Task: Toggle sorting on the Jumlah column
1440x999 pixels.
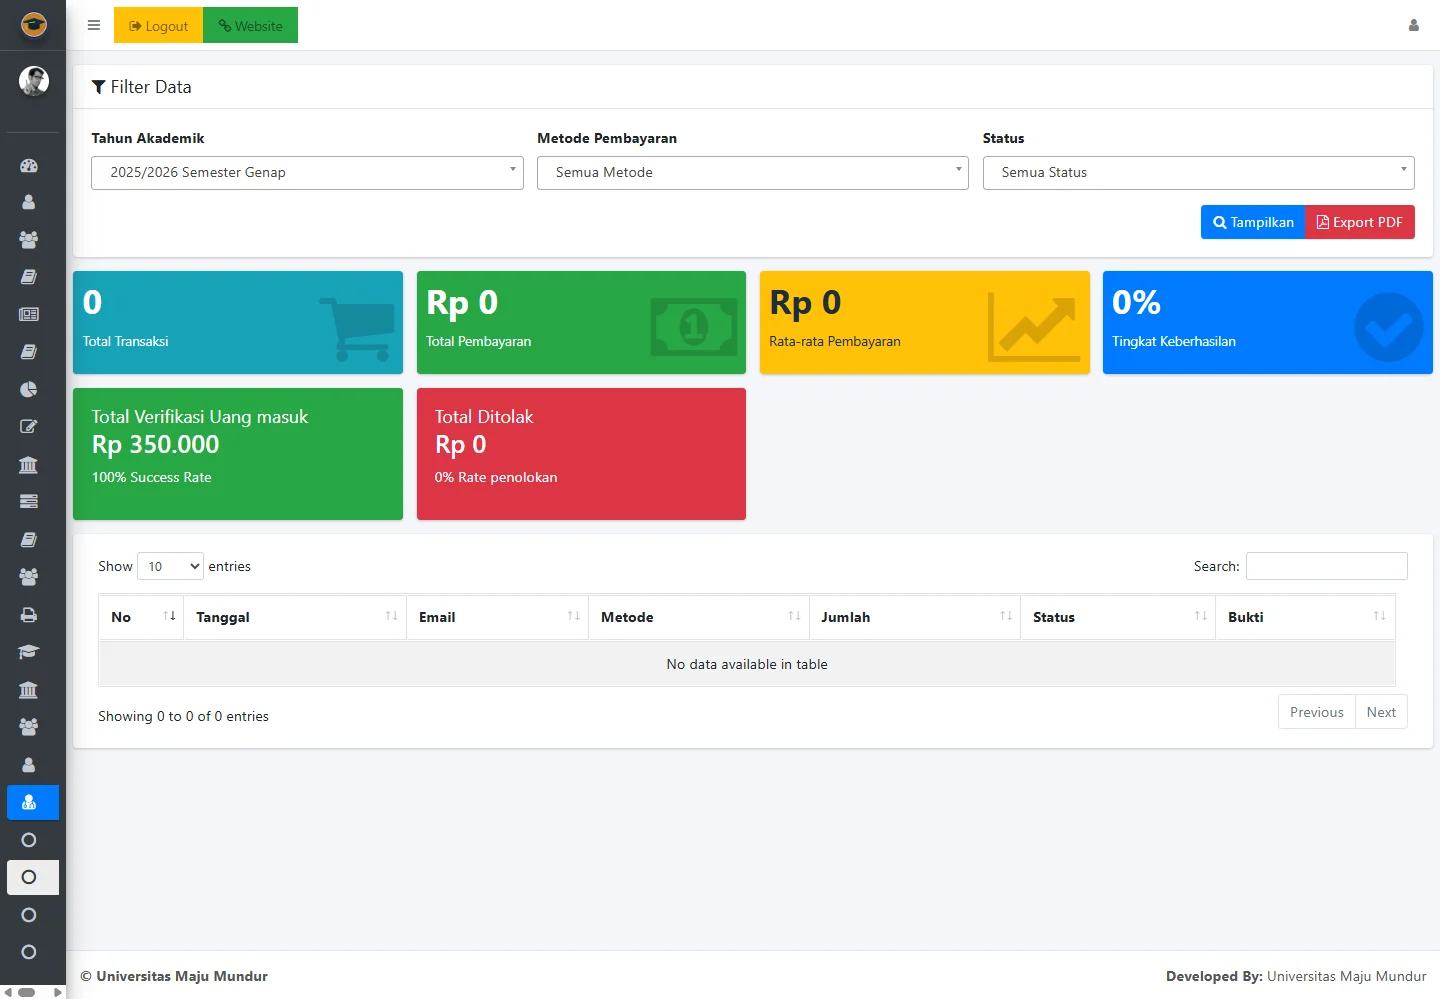Action: (x=914, y=617)
